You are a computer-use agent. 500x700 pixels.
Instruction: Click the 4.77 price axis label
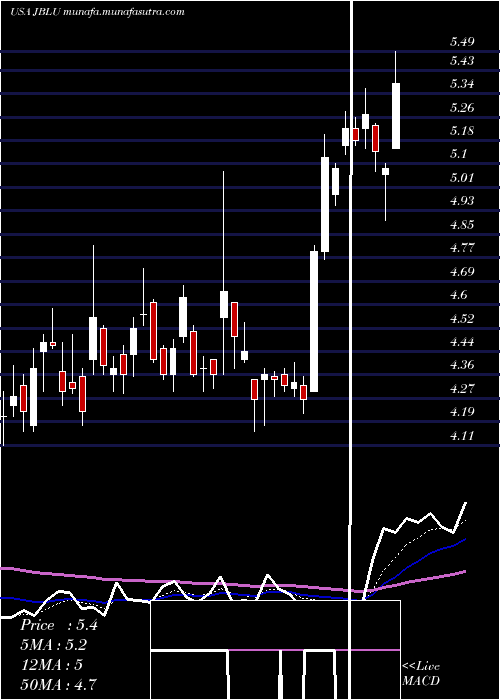click(x=462, y=247)
